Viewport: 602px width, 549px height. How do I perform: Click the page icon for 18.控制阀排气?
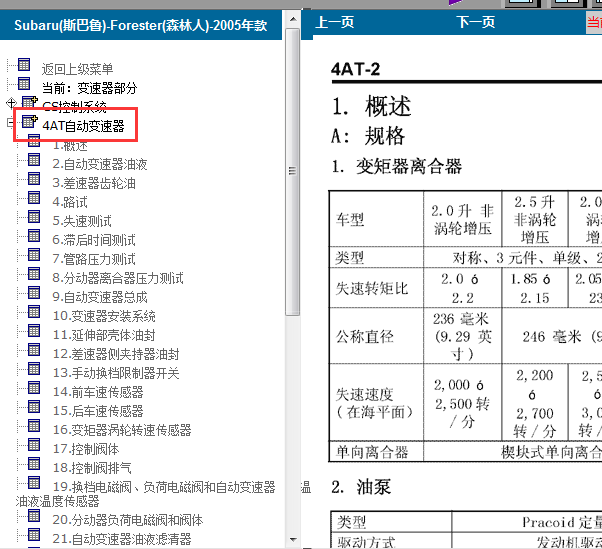(x=34, y=463)
